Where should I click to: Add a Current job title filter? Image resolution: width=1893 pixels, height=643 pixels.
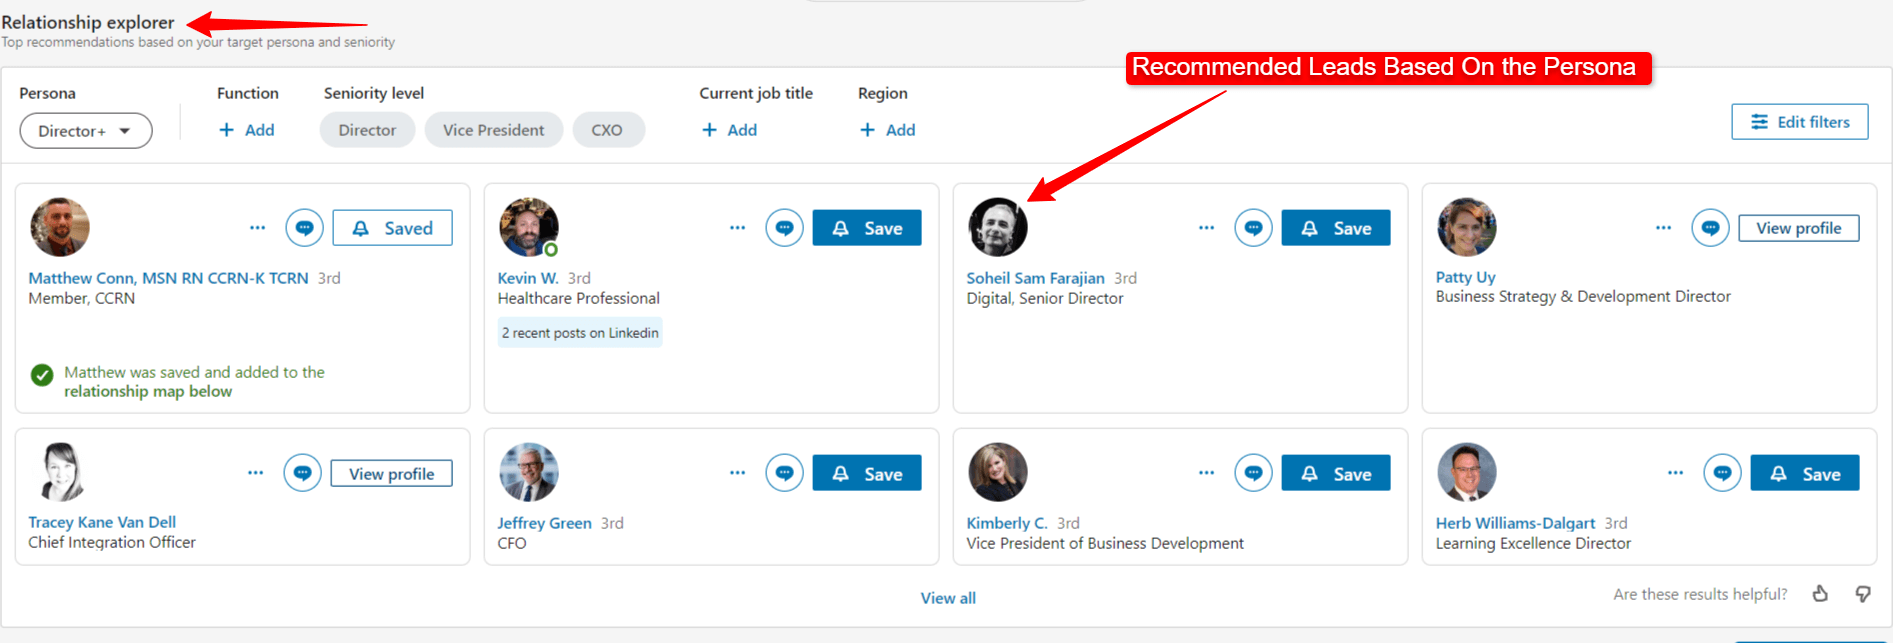730,130
